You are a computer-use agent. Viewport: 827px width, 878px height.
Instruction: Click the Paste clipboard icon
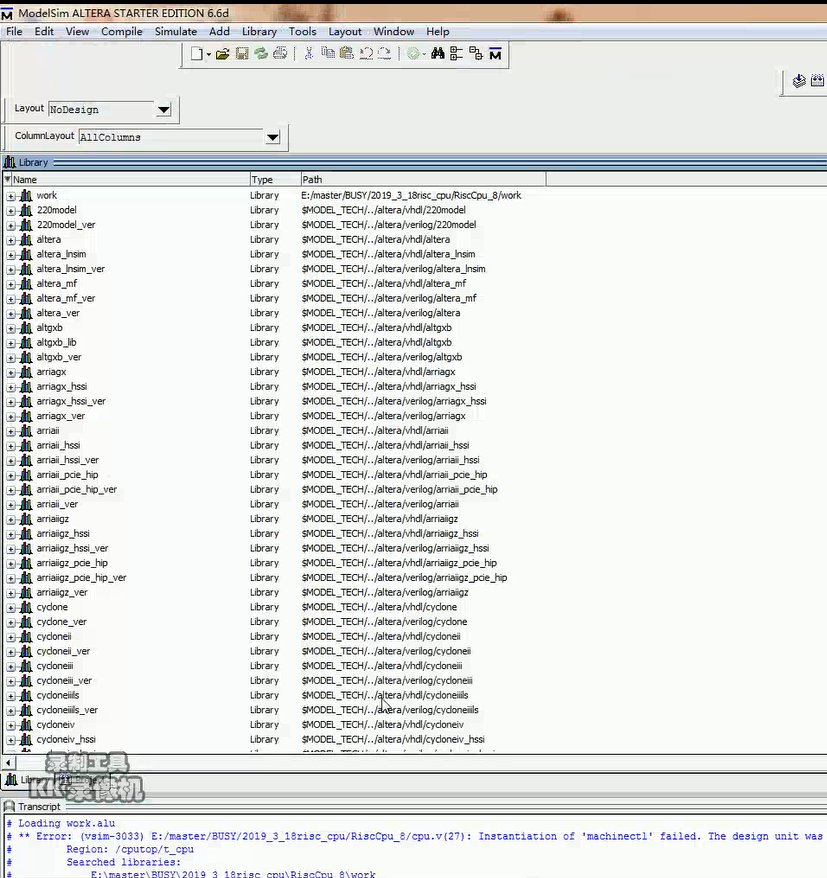347,53
